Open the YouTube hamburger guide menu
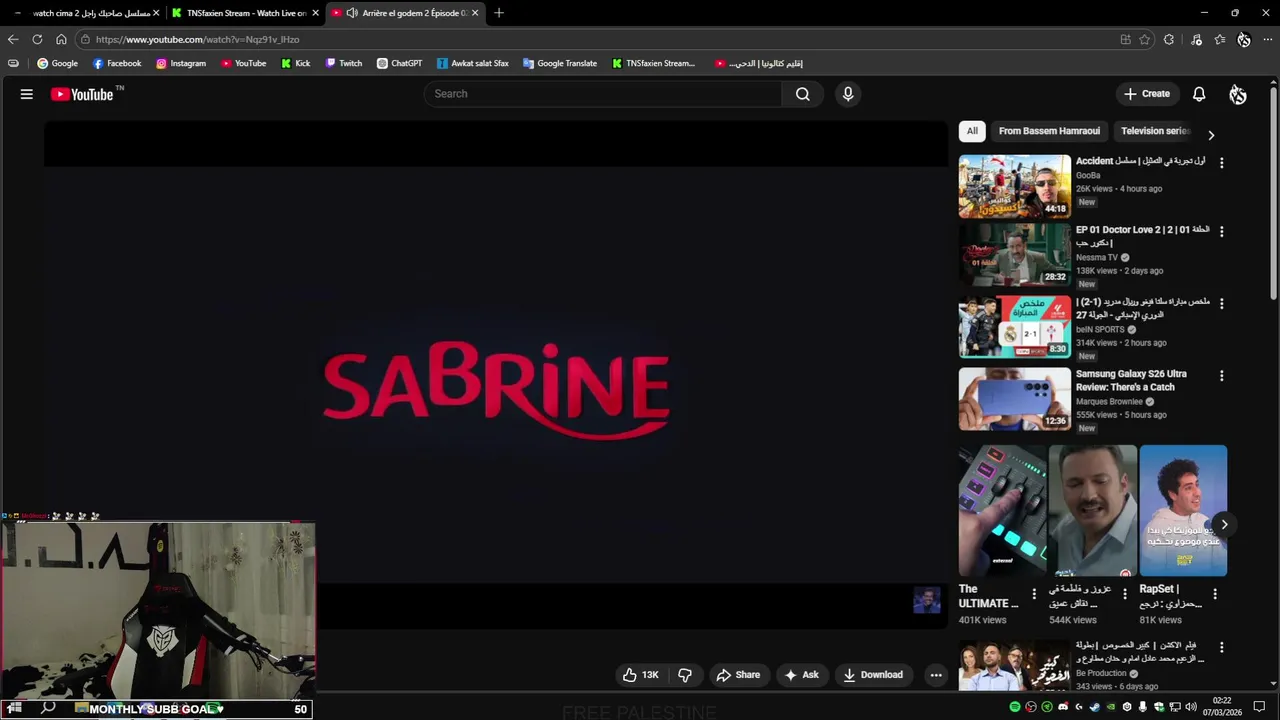The width and height of the screenshot is (1280, 720). (x=27, y=94)
